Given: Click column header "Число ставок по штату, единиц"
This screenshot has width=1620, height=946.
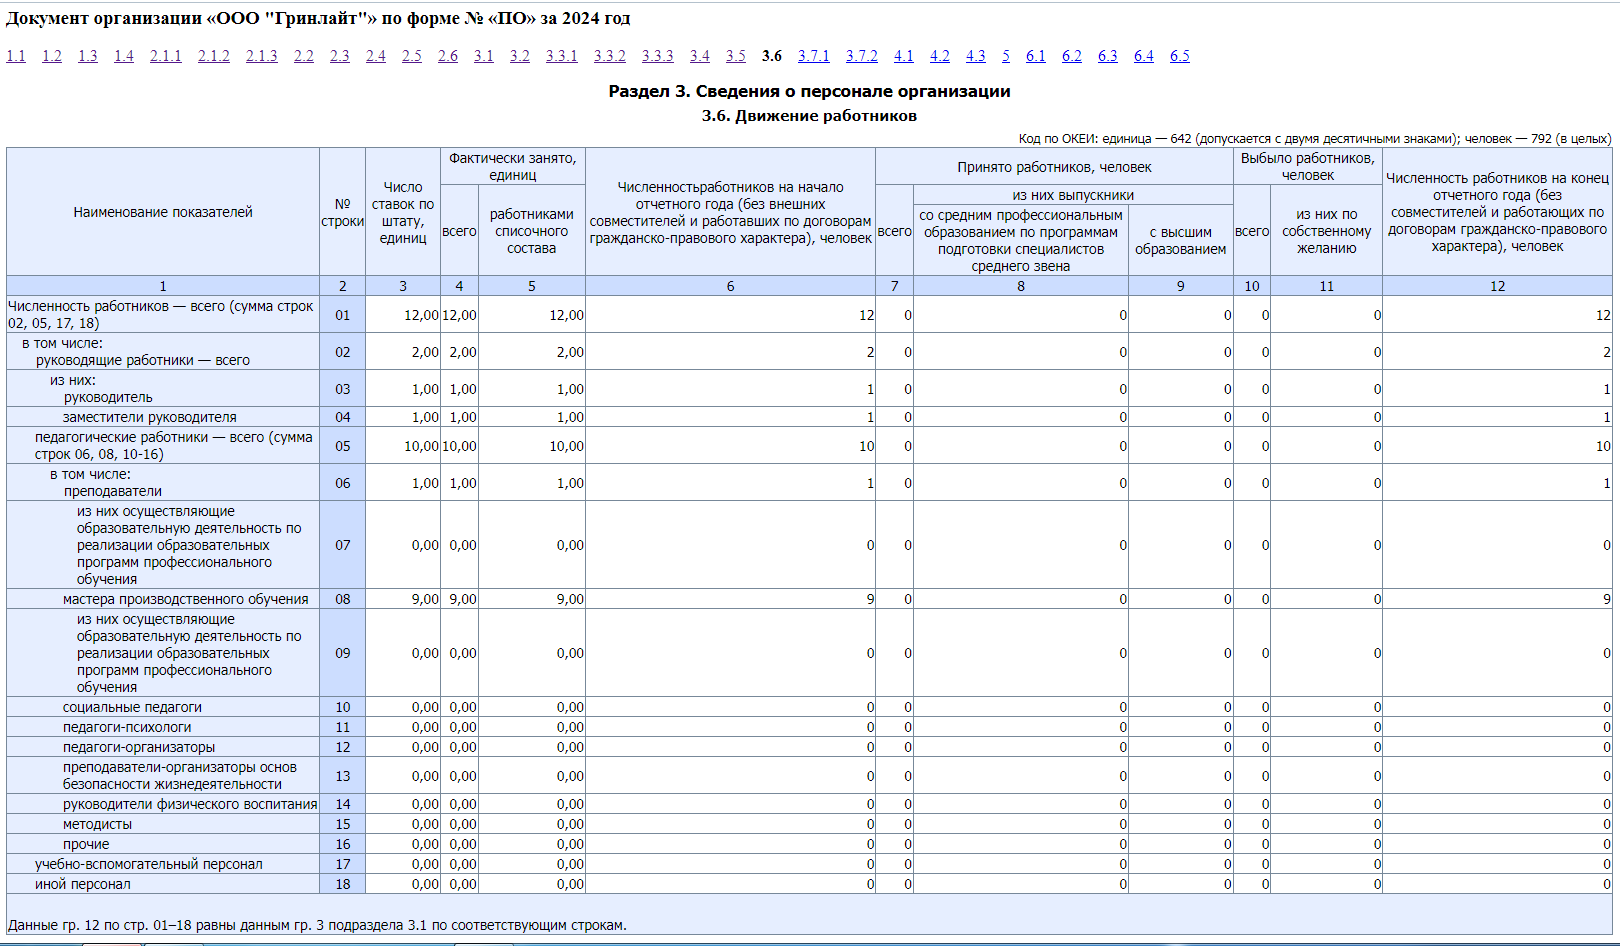Looking at the screenshot, I should pyautogui.click(x=403, y=212).
